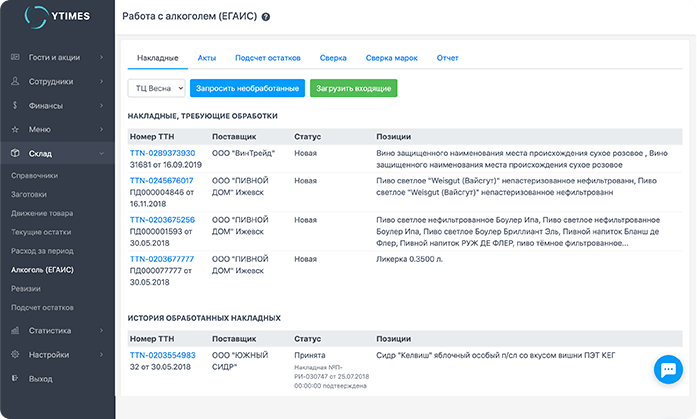Open the chat support bubble

(666, 371)
